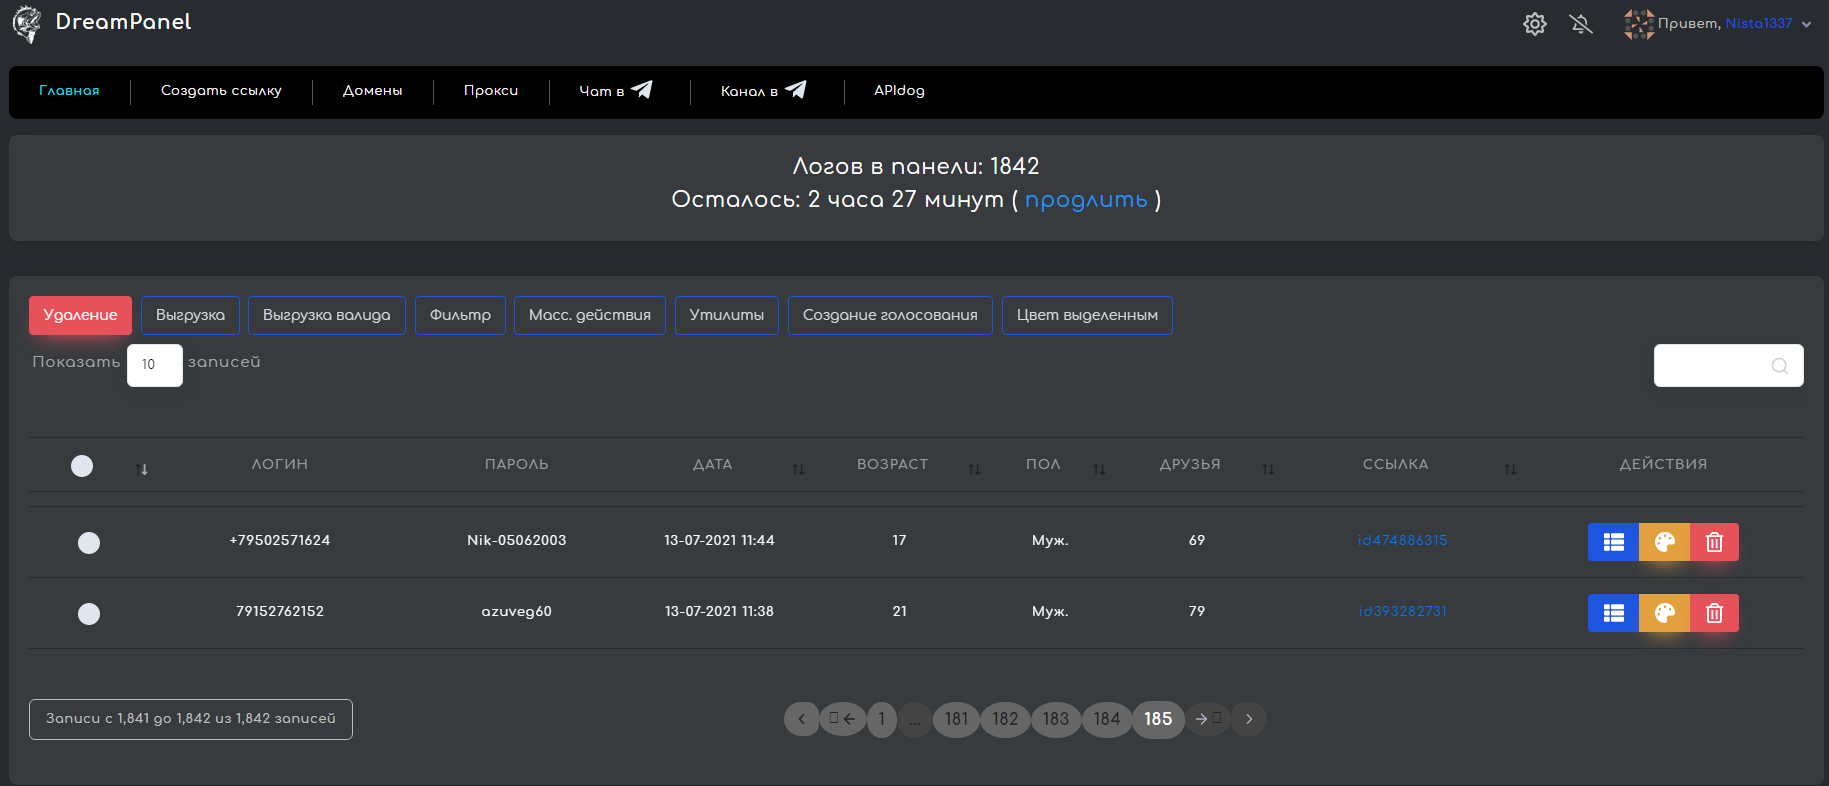This screenshot has width=1829, height=786.
Task: Click the red trash icon in first row
Action: 1714,542
